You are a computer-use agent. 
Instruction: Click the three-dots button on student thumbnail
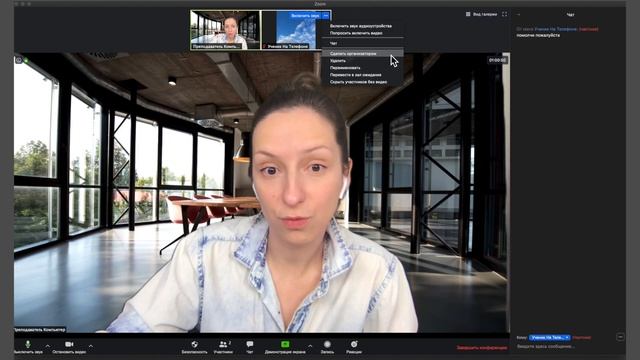[325, 16]
